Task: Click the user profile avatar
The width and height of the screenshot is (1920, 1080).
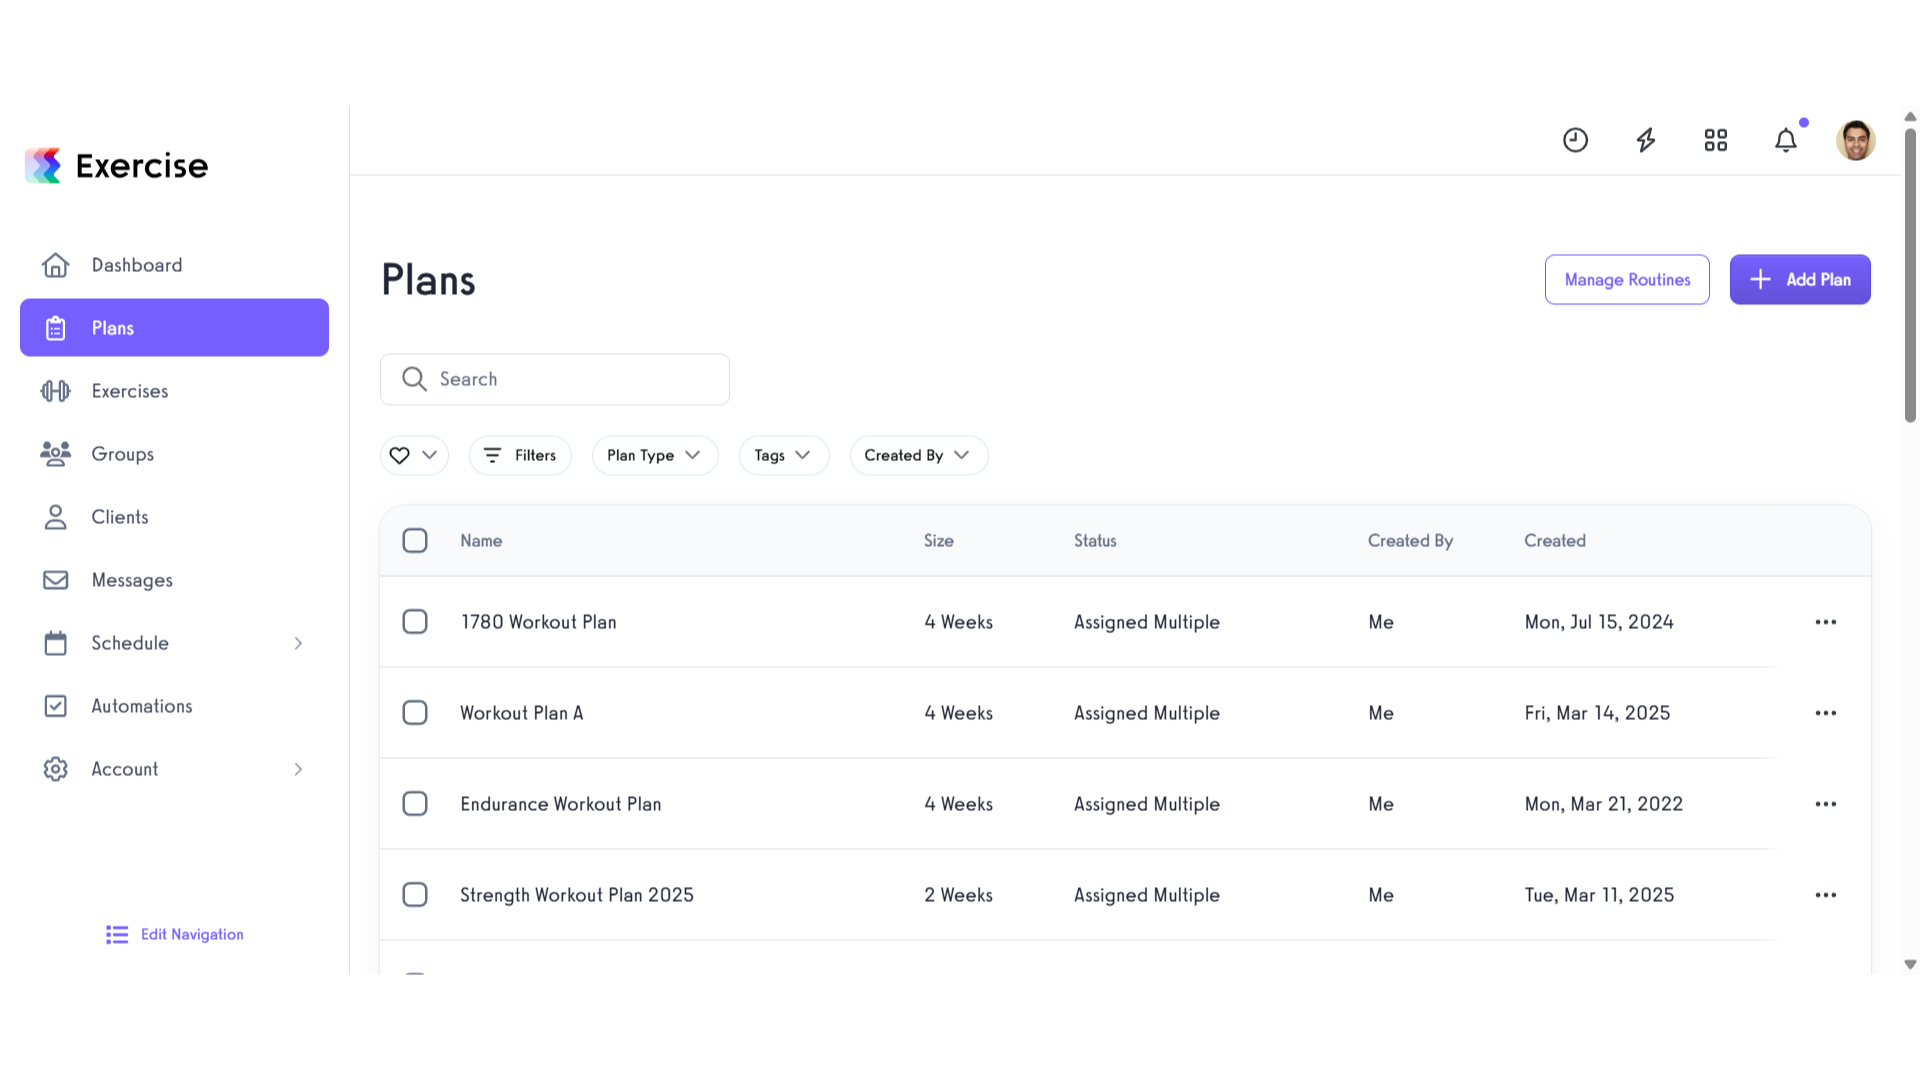Action: point(1856,140)
